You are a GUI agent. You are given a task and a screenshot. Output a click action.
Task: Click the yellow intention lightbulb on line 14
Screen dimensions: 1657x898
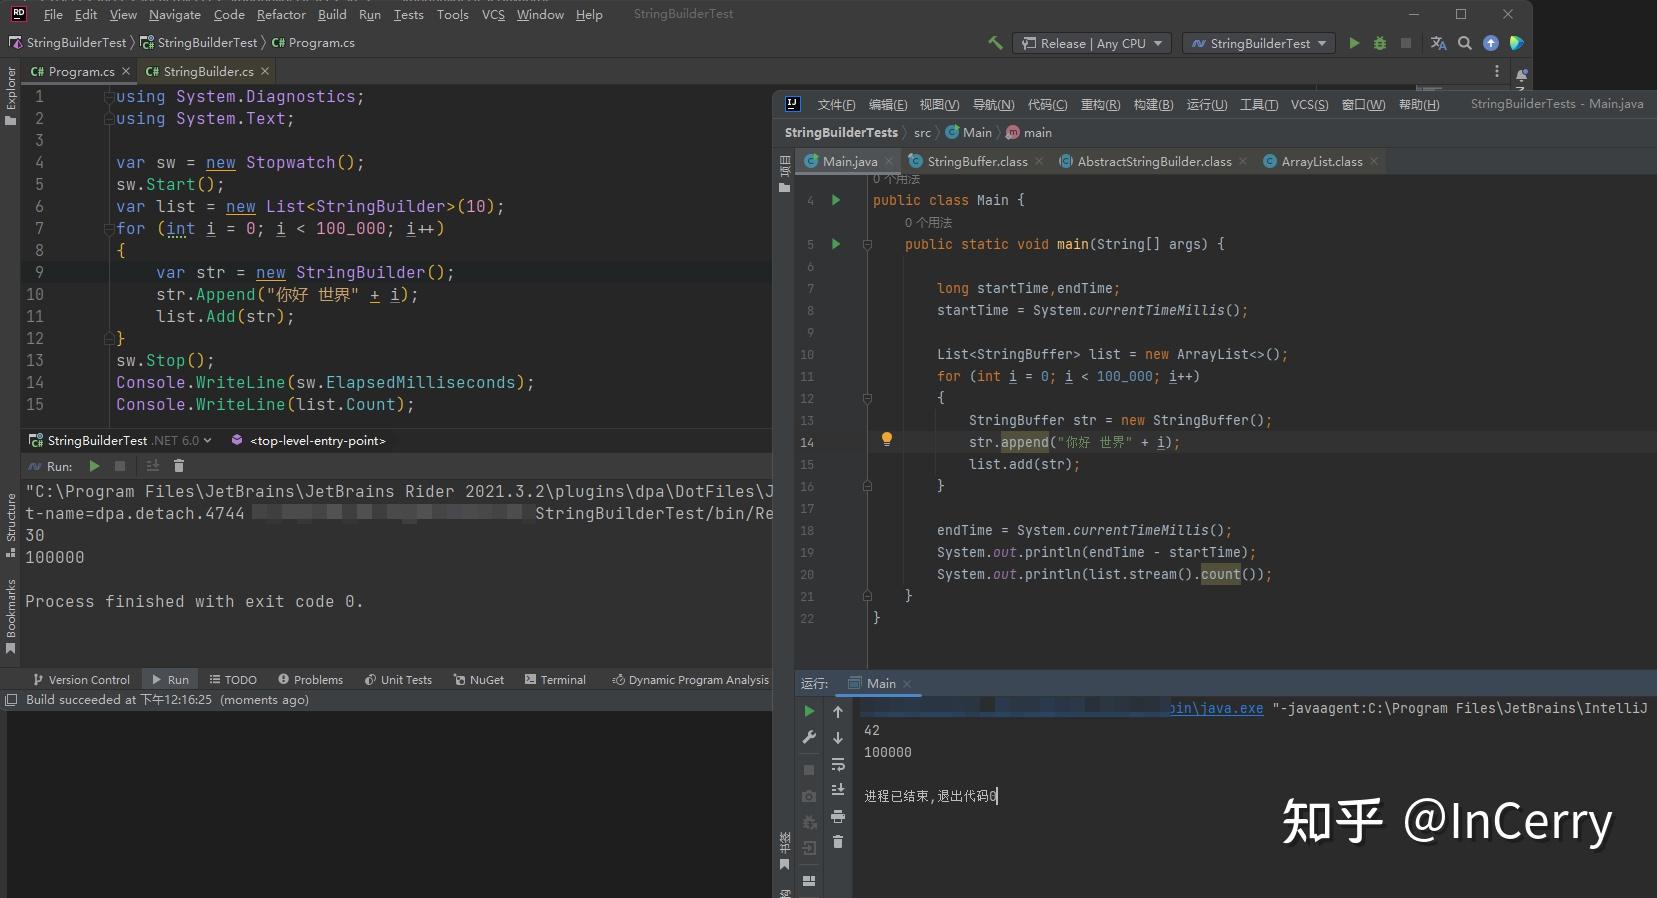click(x=886, y=439)
